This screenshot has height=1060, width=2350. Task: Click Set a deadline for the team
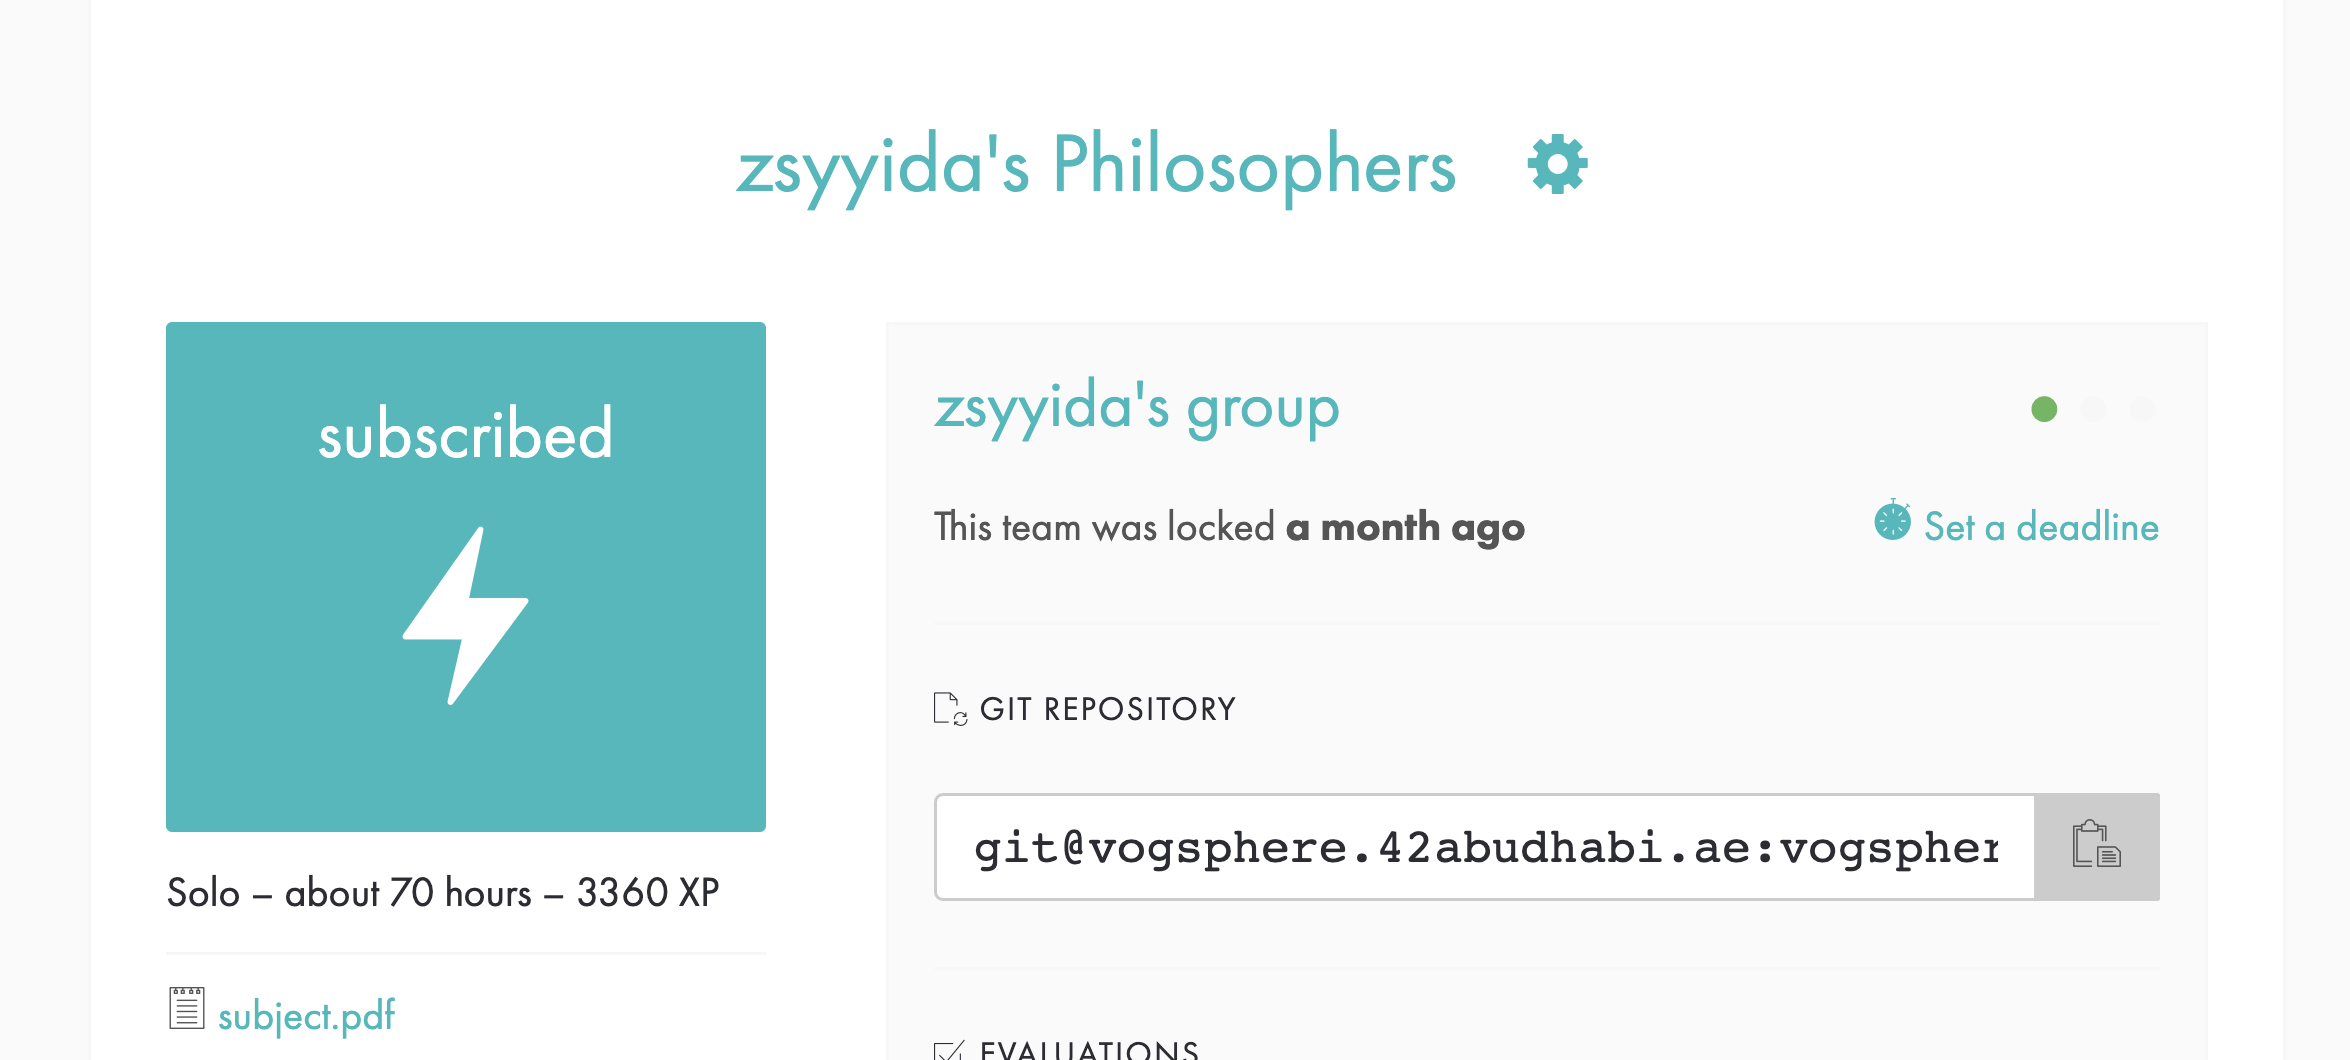[x=2039, y=526]
